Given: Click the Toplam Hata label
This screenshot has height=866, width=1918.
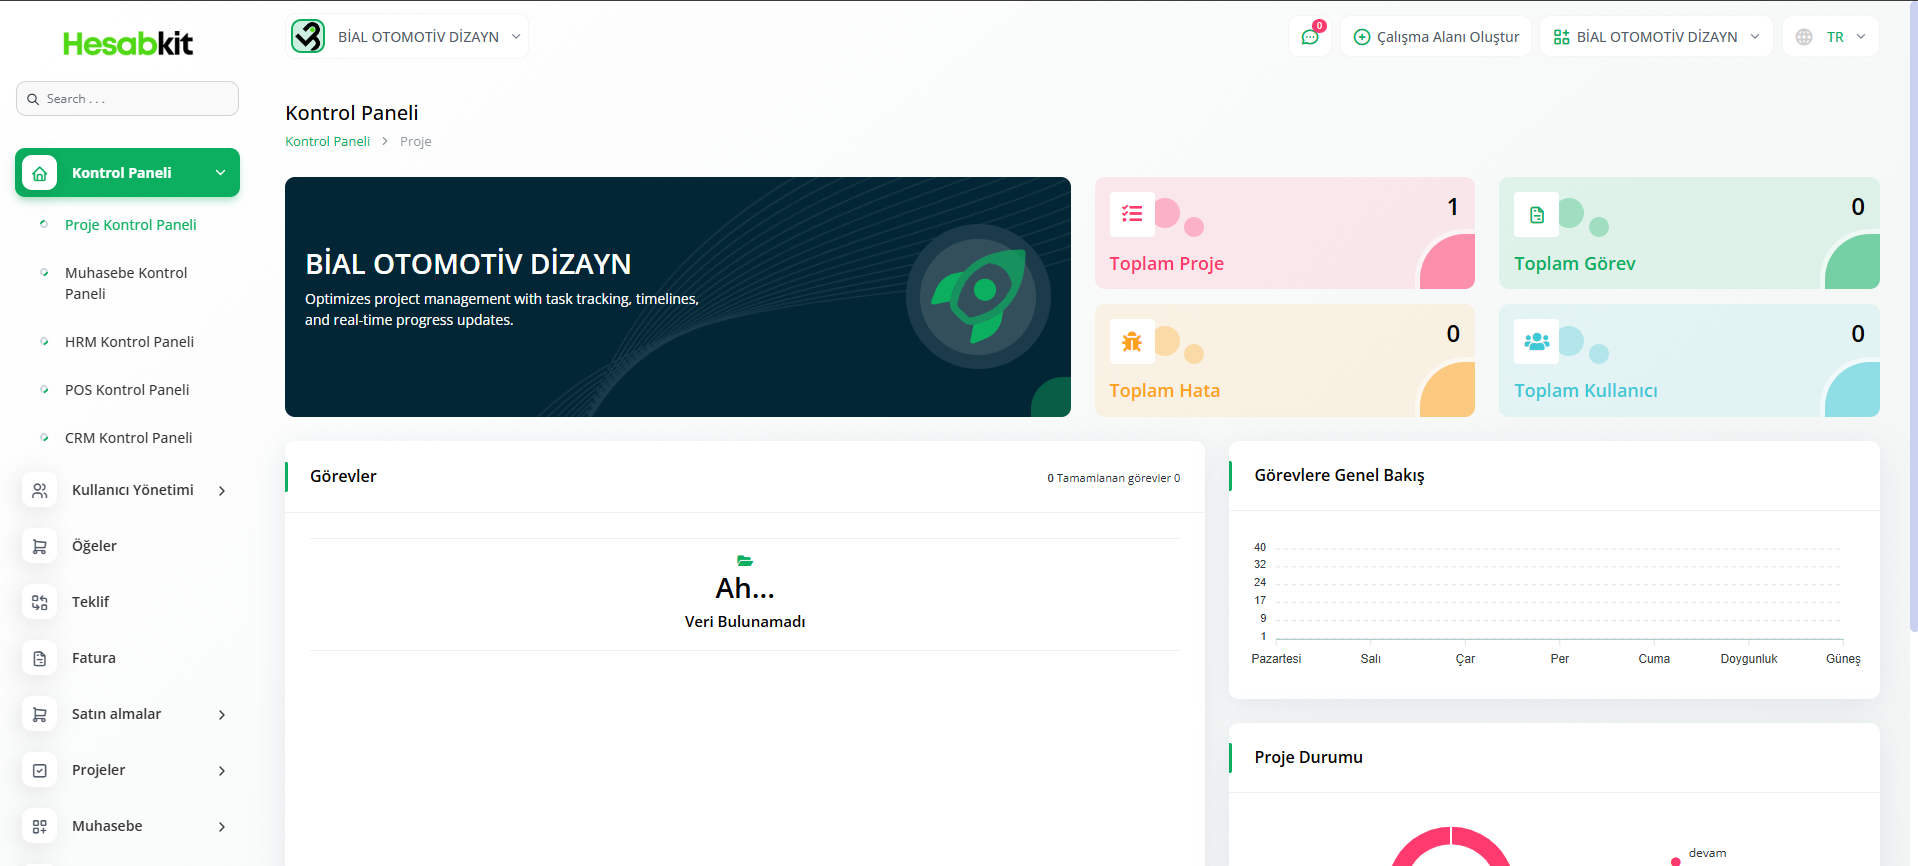Looking at the screenshot, I should [x=1164, y=391].
